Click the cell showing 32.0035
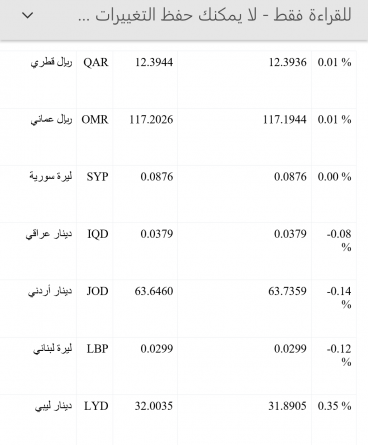This screenshot has height=445, width=368. (145, 420)
